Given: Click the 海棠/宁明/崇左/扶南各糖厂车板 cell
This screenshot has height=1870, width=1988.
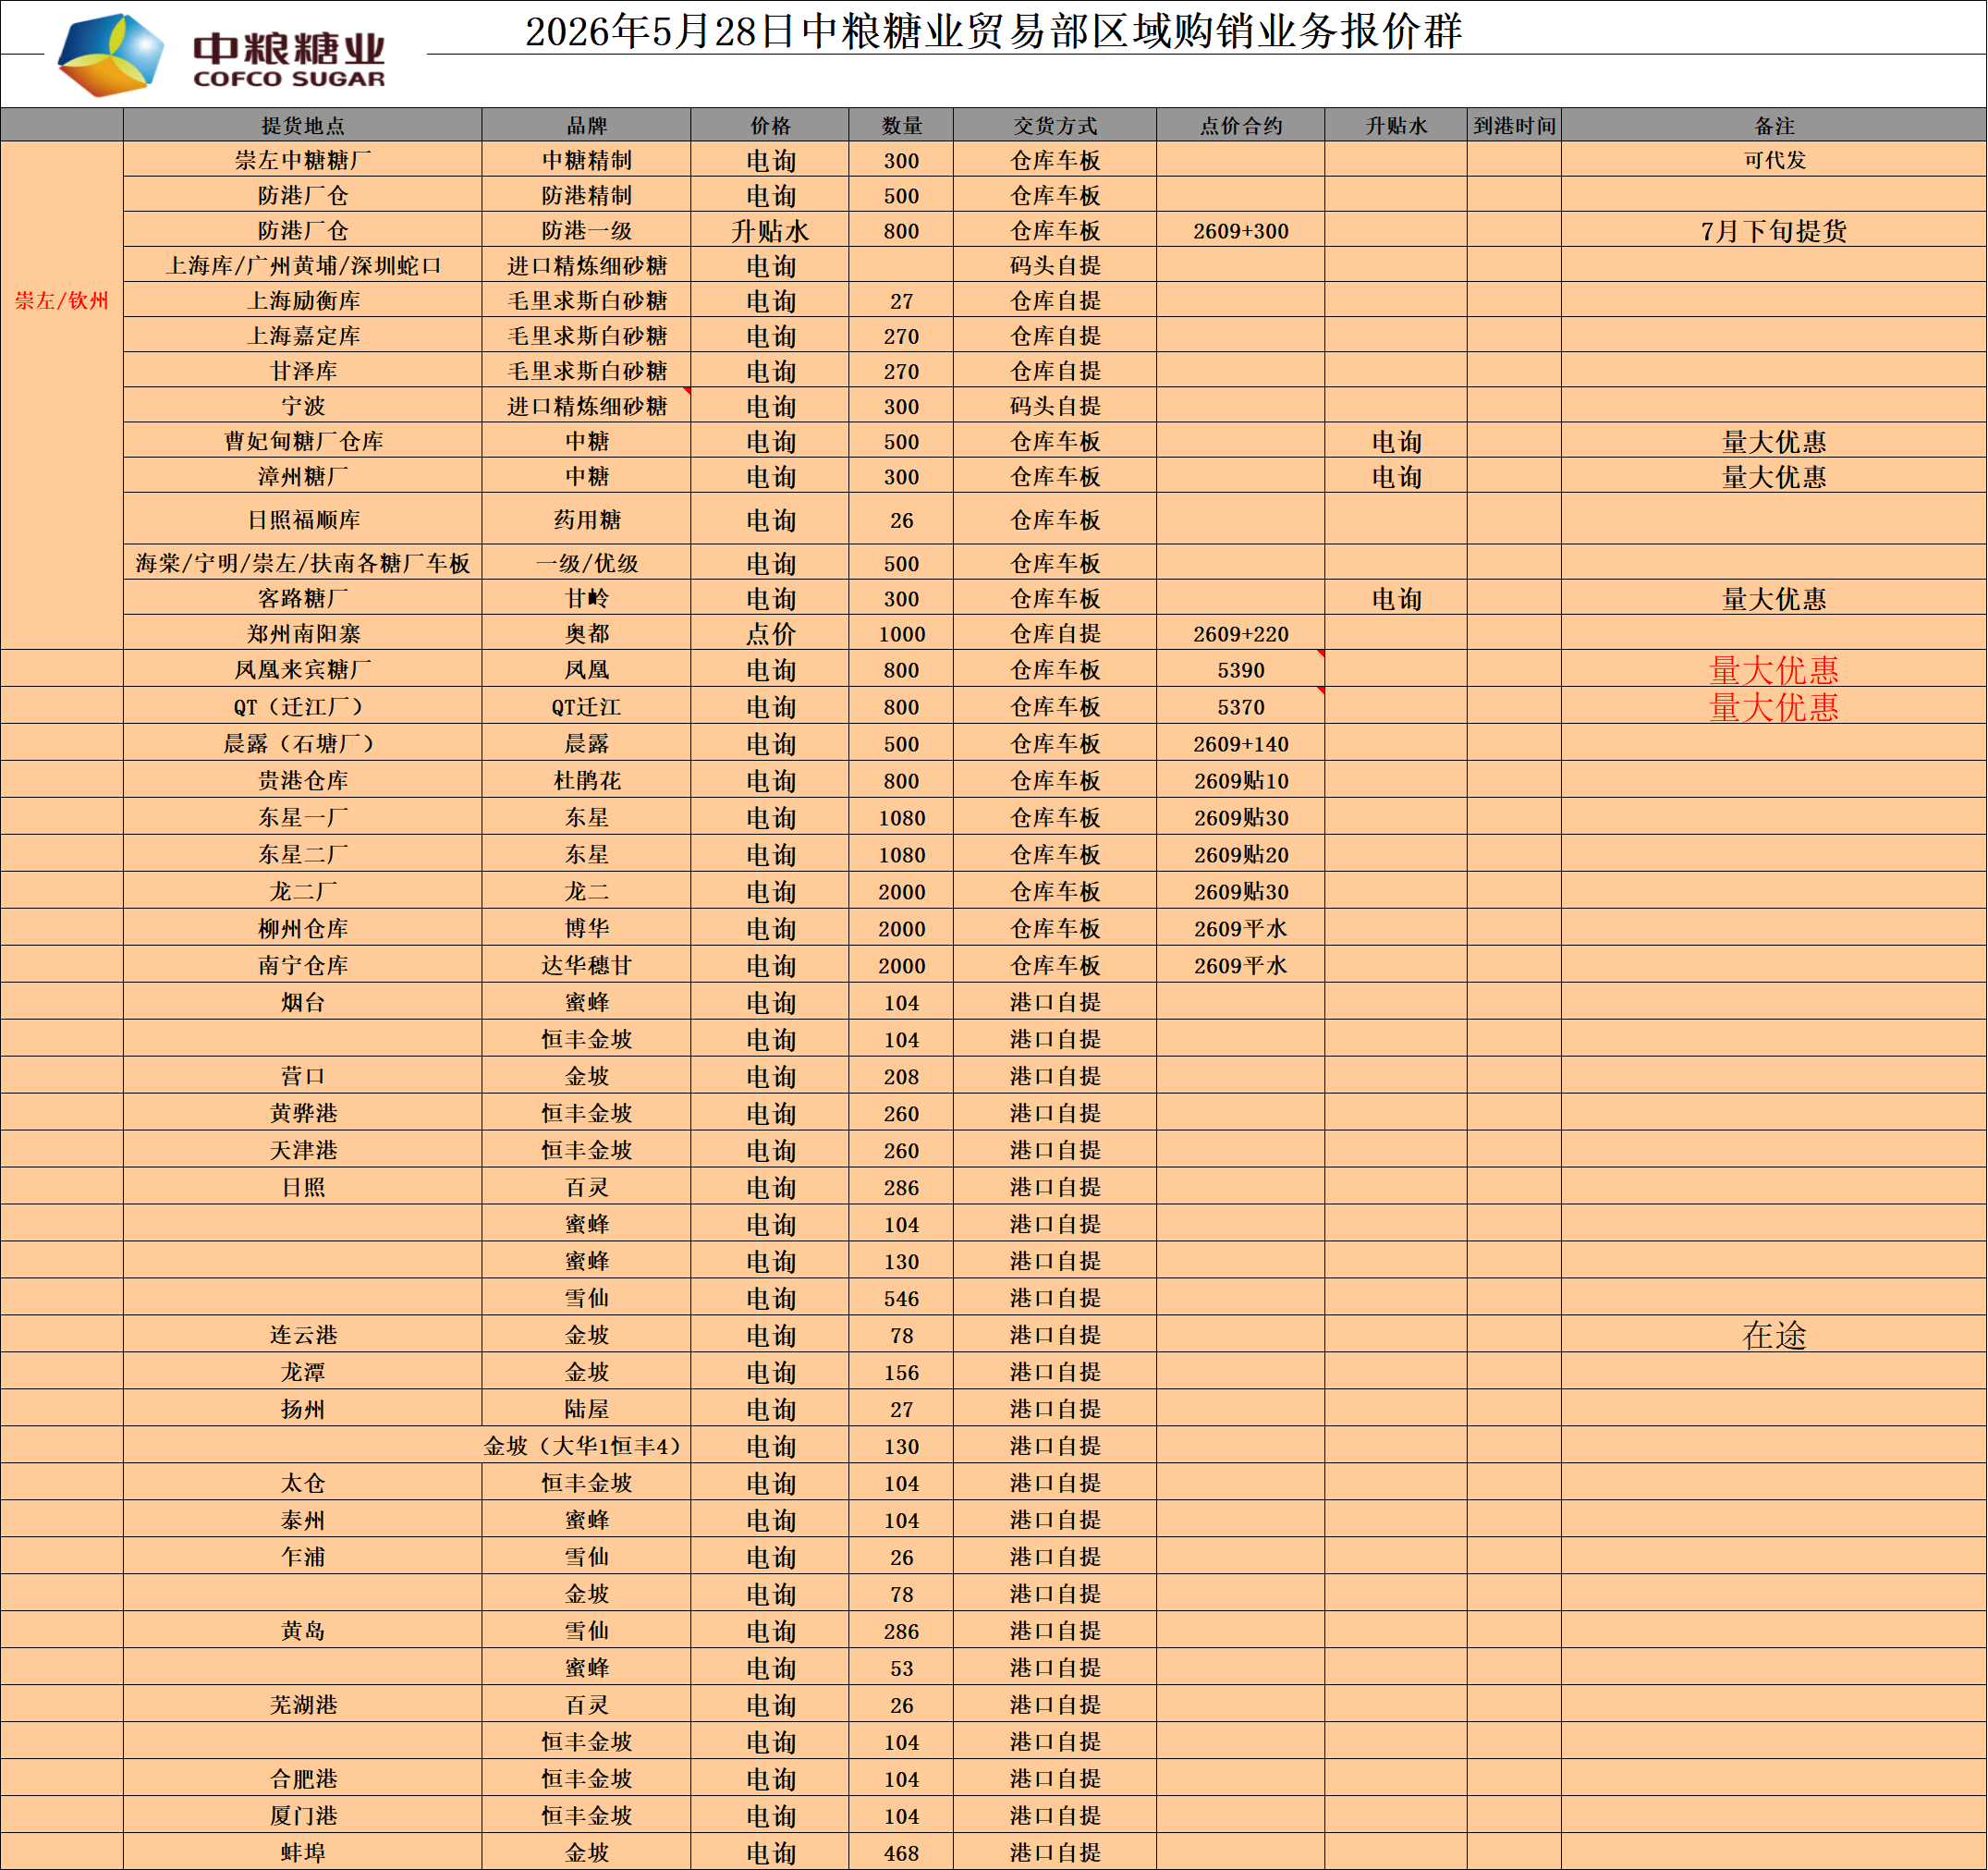Looking at the screenshot, I should coord(303,562).
